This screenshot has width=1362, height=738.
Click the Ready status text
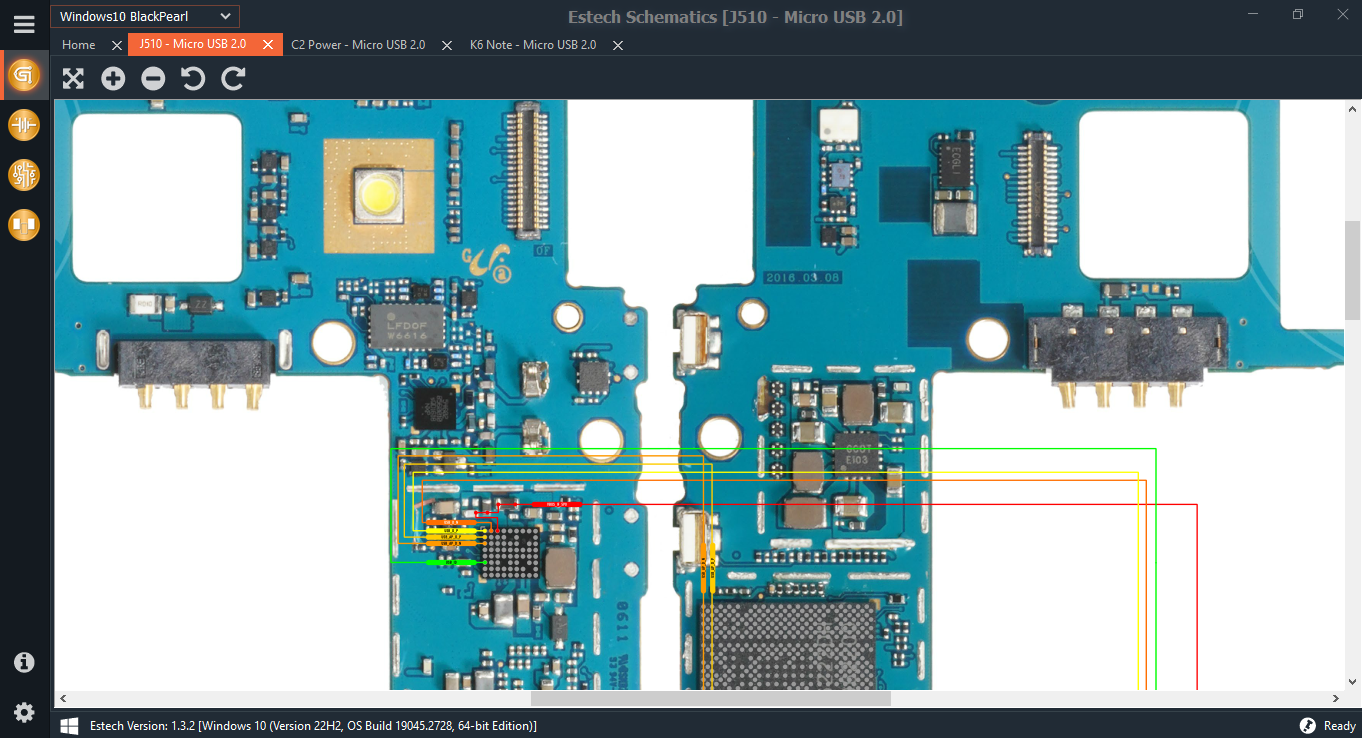click(x=1340, y=725)
